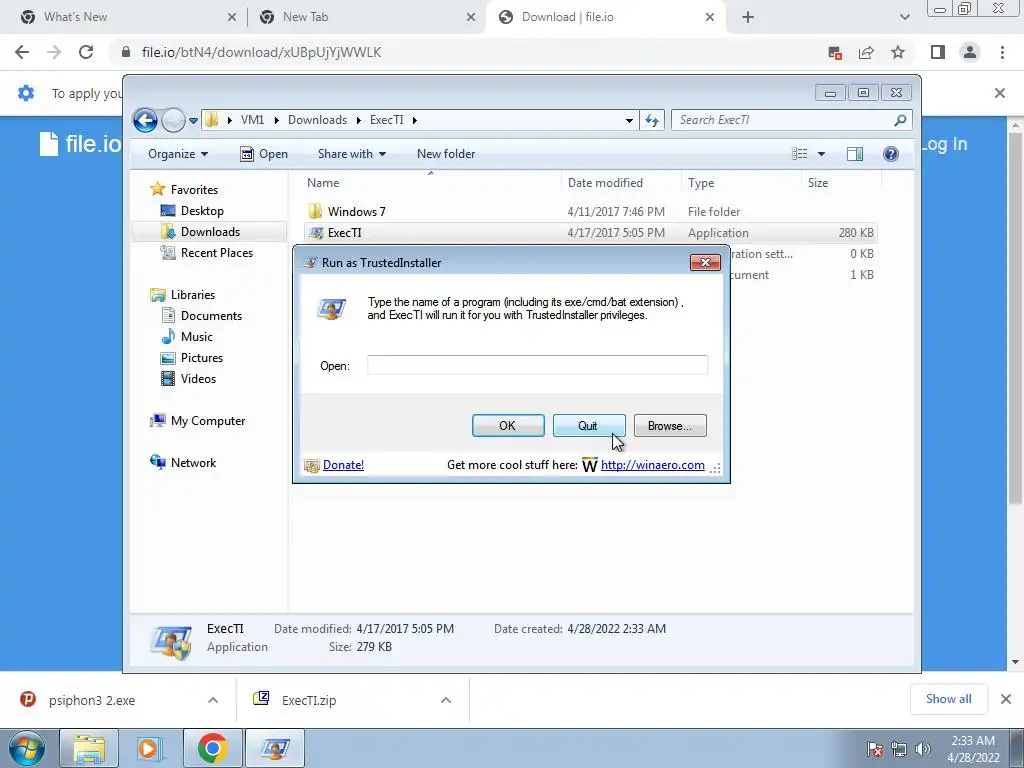
Task: Click Explorer back arrow button
Action: 145,120
